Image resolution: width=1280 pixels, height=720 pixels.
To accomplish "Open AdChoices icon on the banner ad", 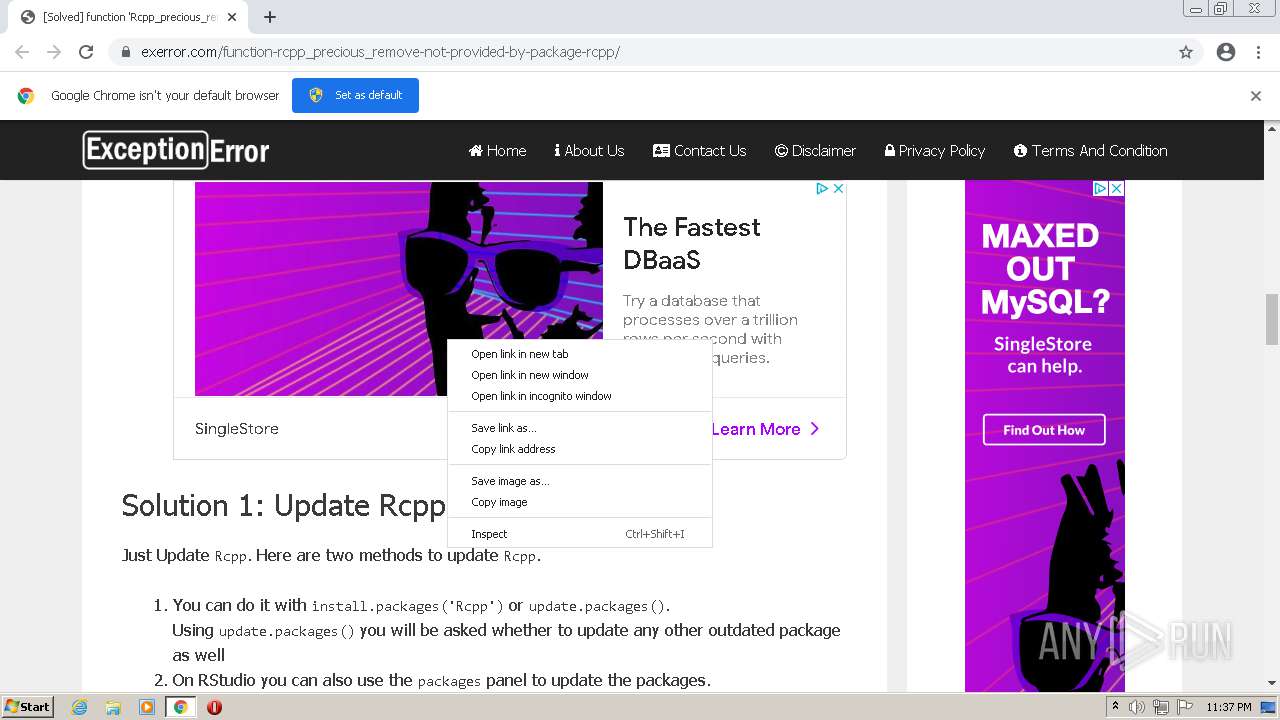I will coord(822,188).
